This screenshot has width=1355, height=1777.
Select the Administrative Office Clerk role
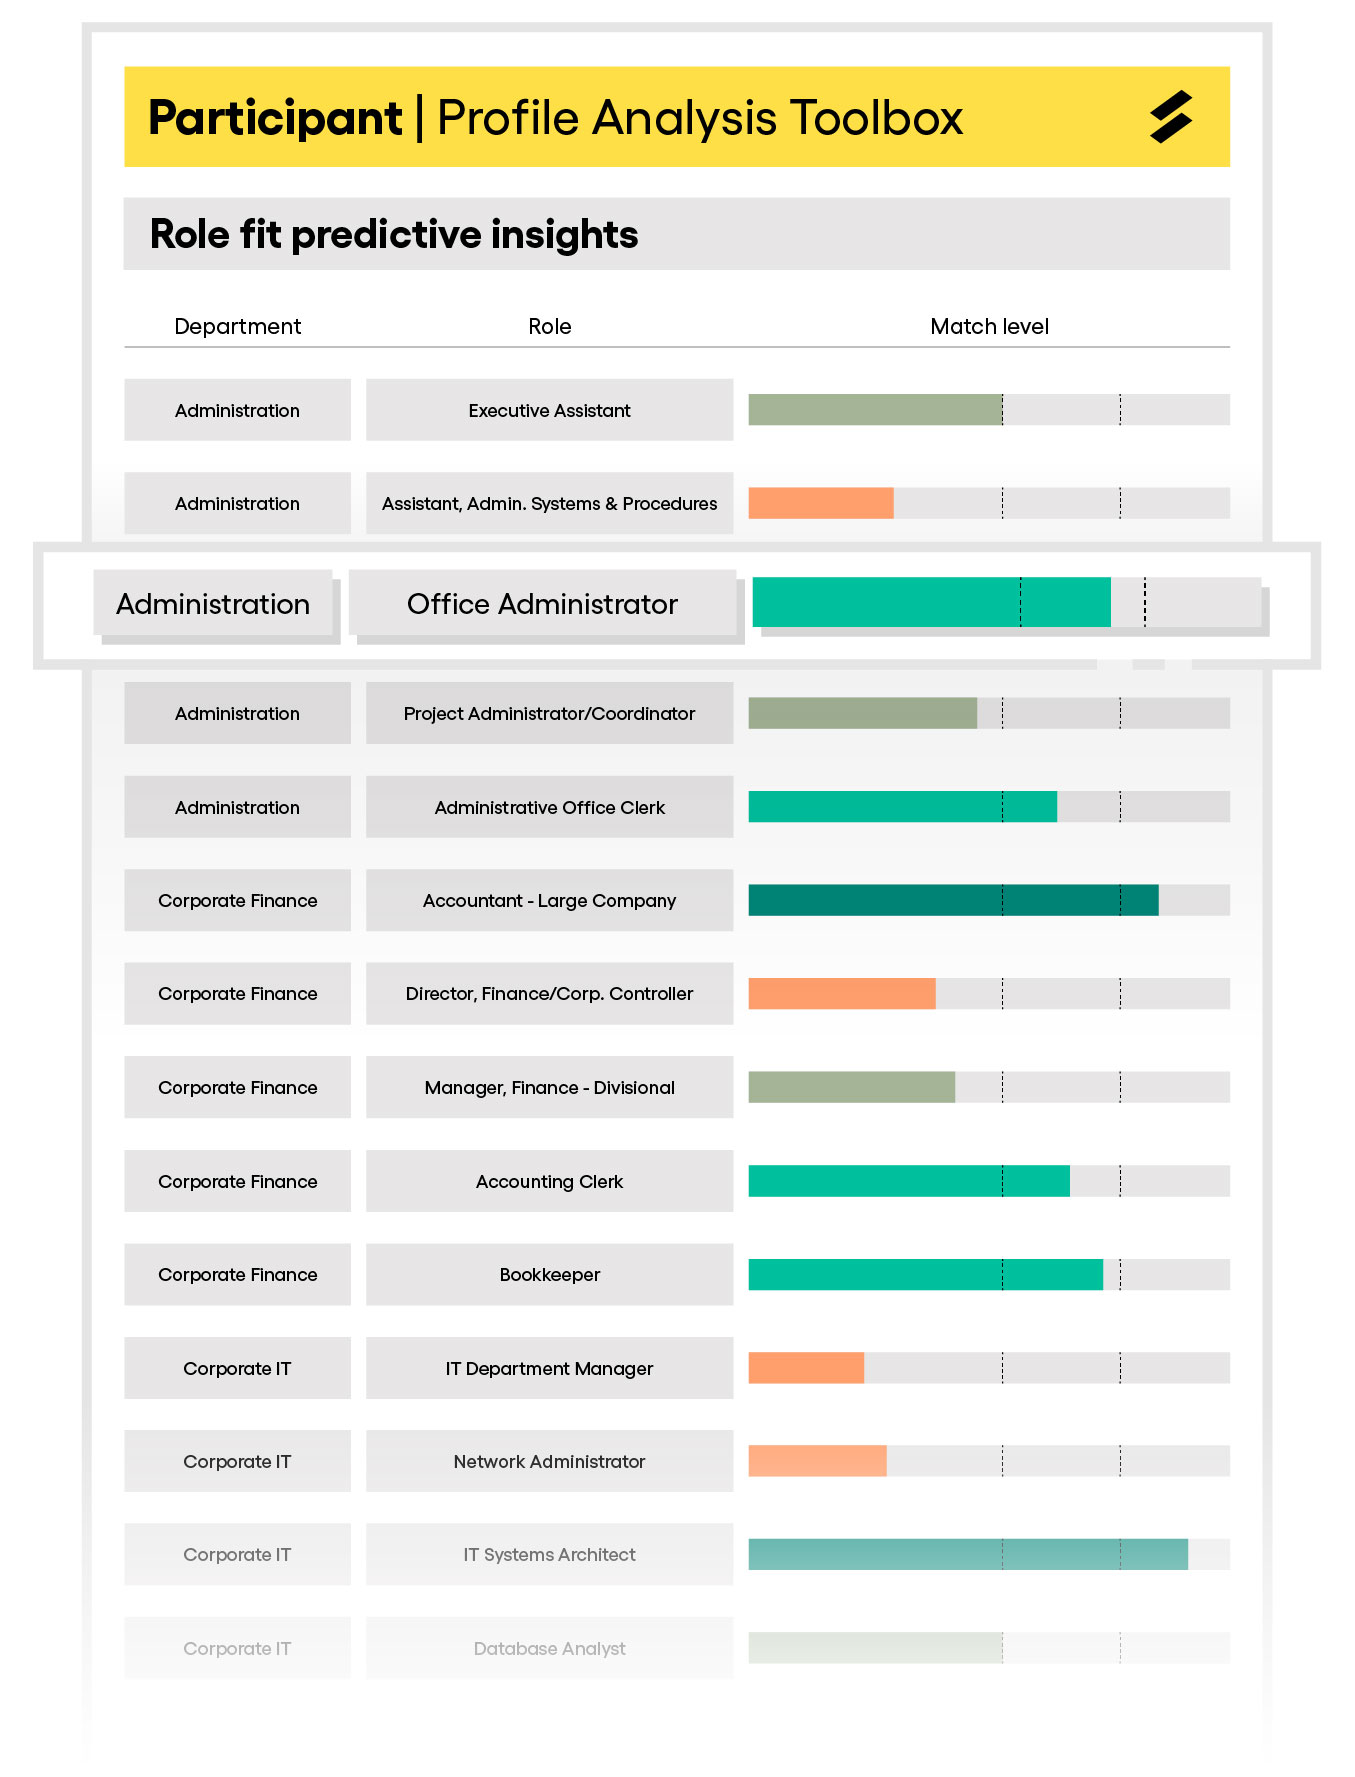(x=549, y=807)
